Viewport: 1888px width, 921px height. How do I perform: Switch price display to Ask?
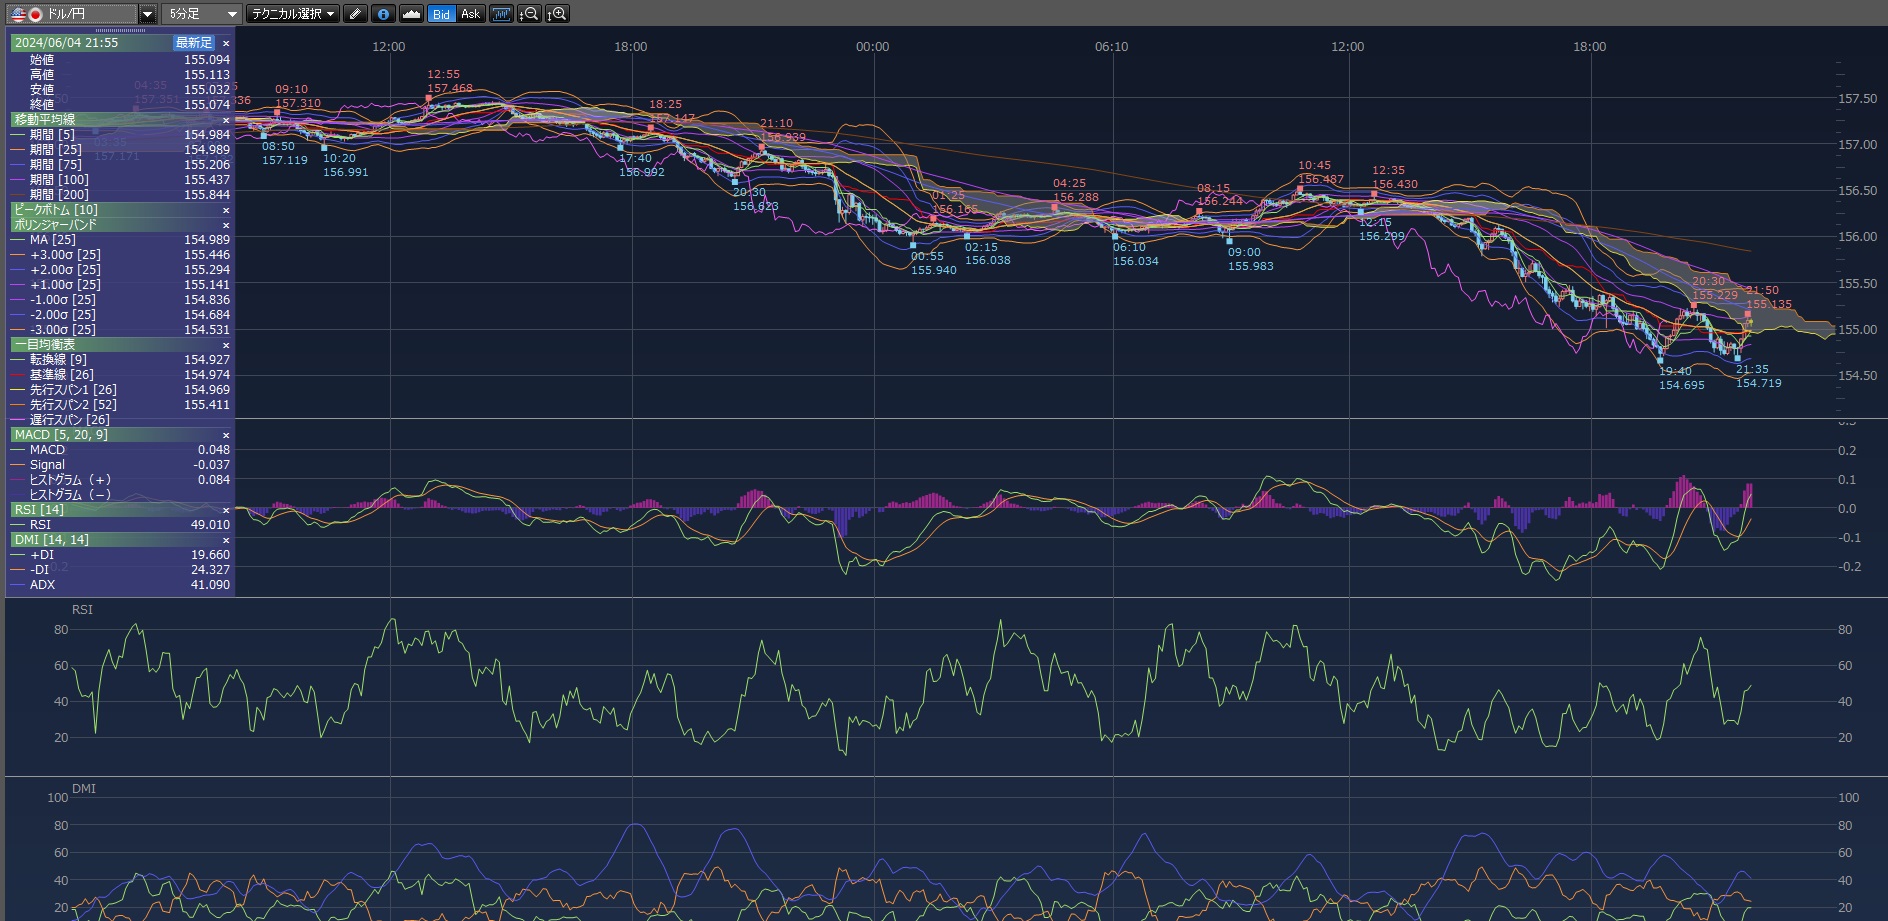[470, 14]
